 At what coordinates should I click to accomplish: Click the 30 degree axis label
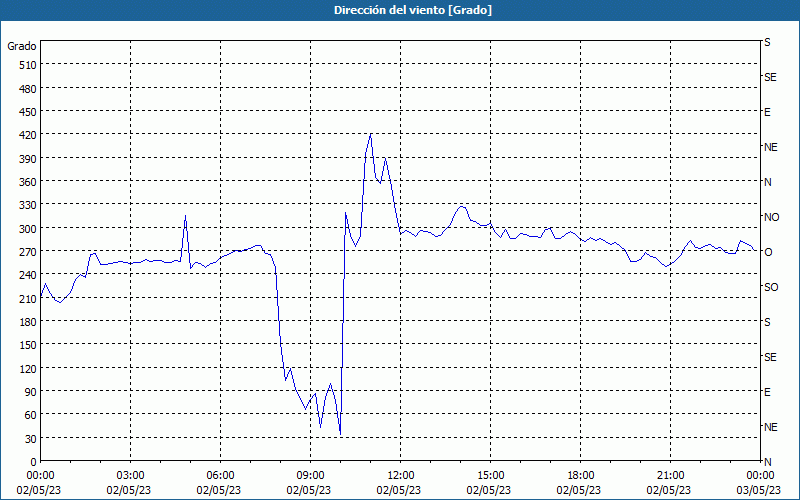(31, 439)
